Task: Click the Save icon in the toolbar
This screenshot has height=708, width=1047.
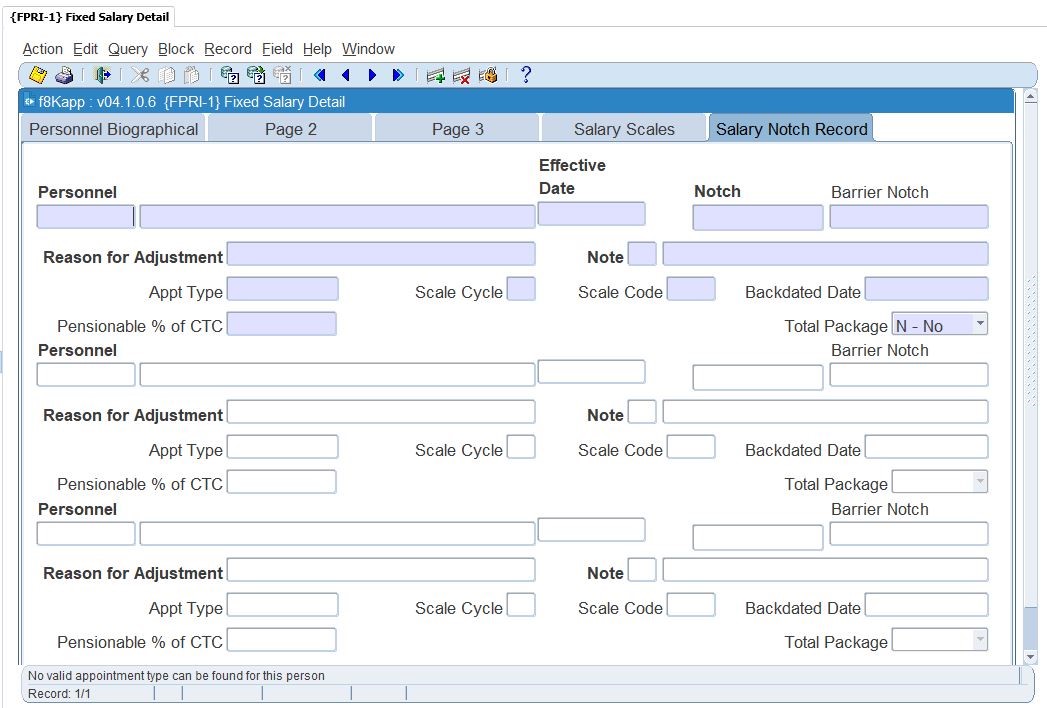Action: click(38, 75)
